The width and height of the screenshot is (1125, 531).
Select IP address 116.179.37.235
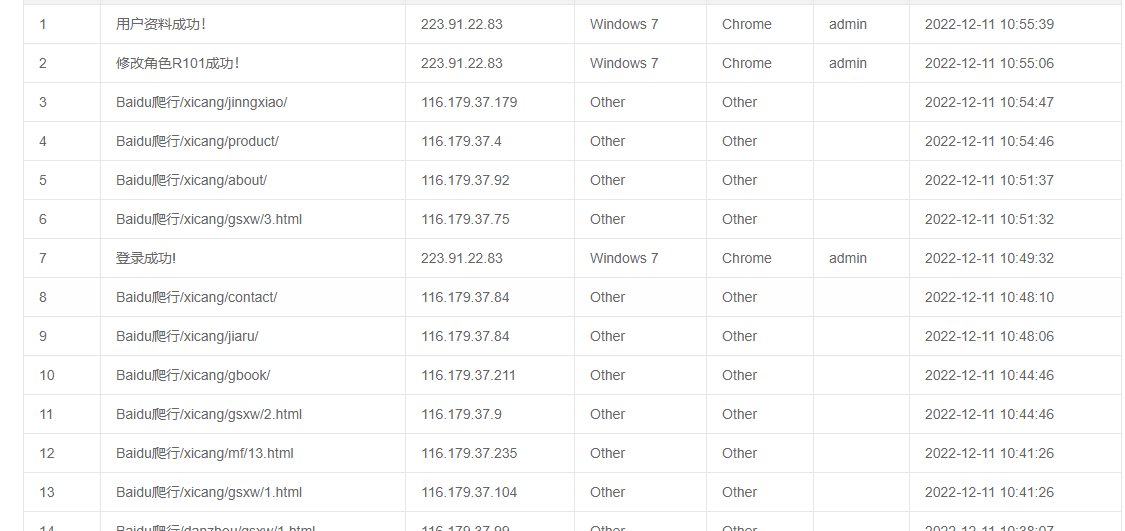[469, 453]
